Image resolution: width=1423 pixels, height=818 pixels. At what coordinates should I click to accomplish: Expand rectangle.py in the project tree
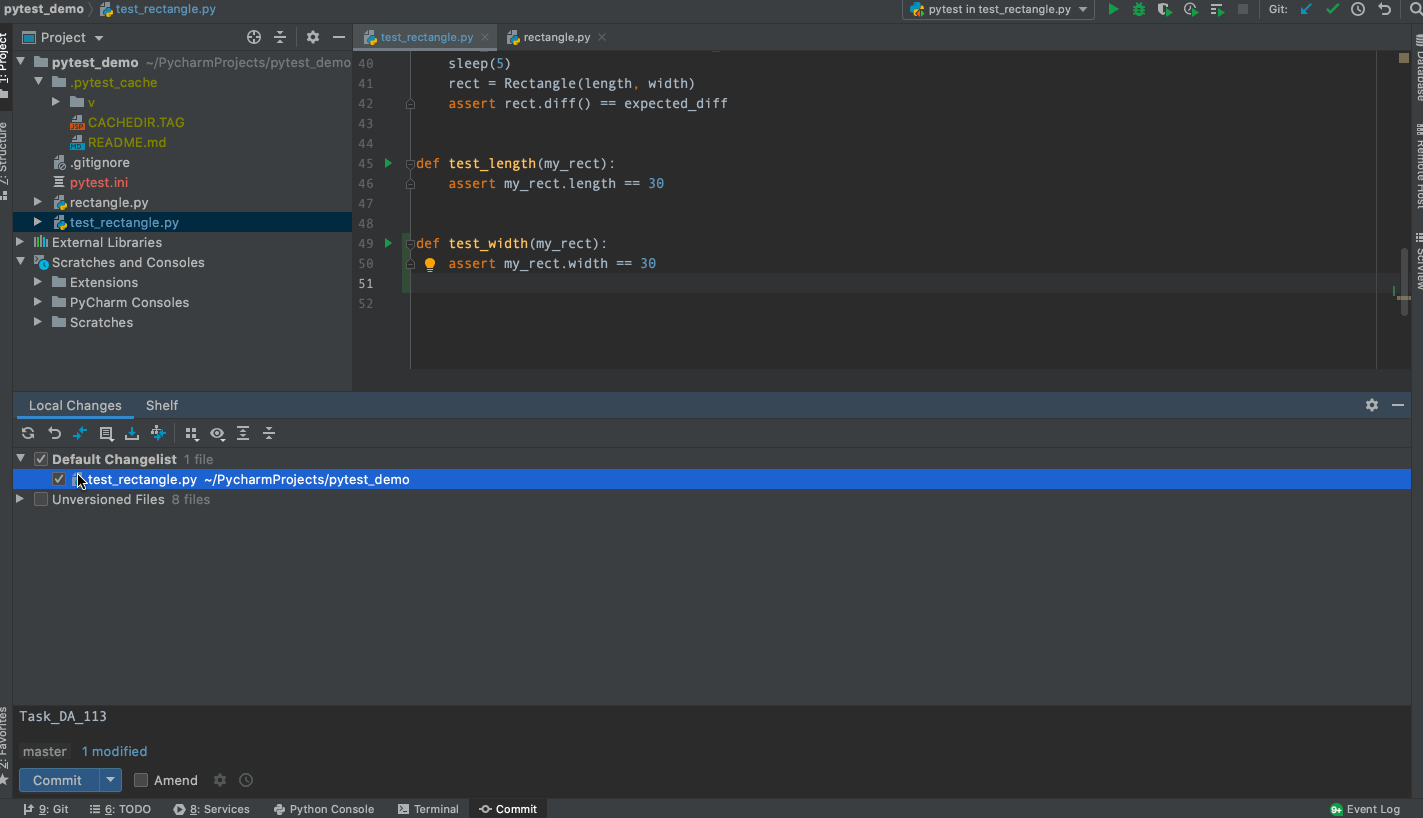[x=38, y=202]
